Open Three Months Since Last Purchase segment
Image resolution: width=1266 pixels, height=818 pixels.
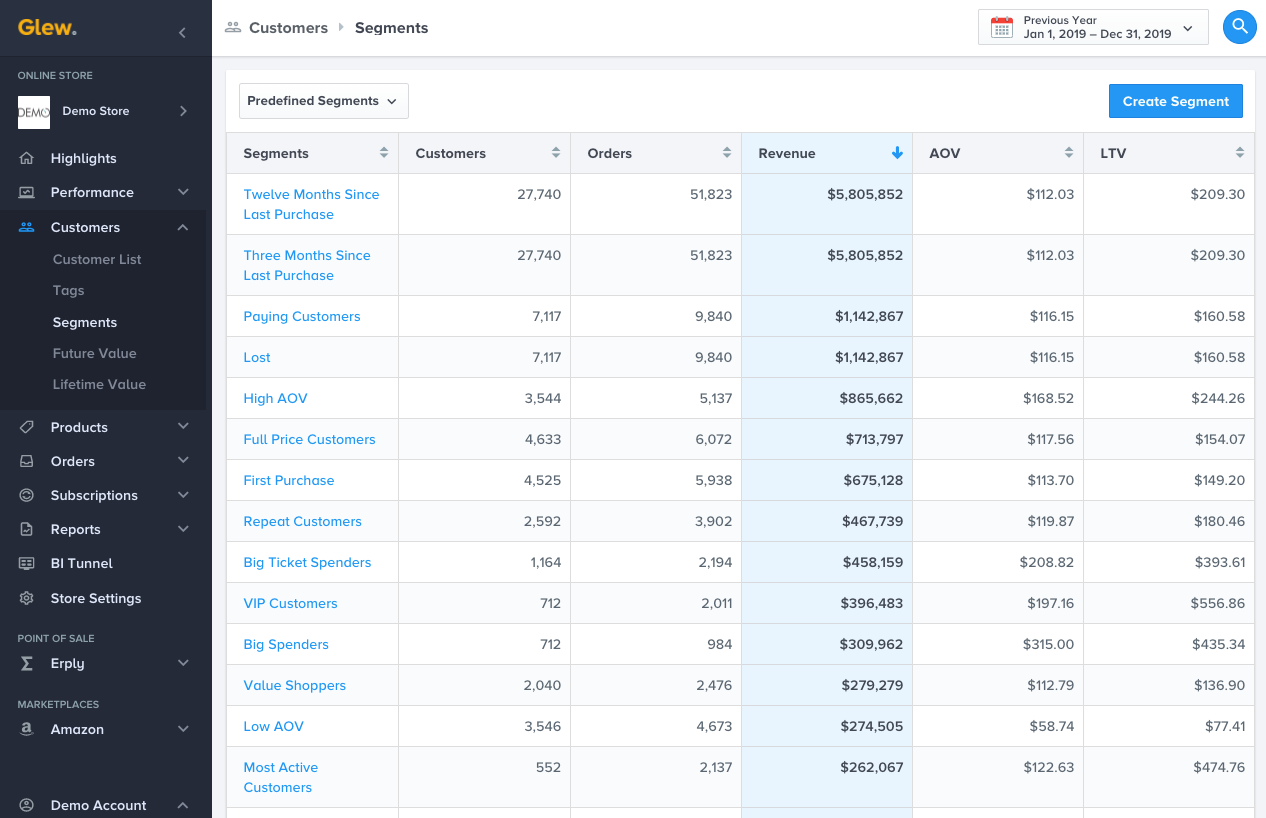coord(307,265)
